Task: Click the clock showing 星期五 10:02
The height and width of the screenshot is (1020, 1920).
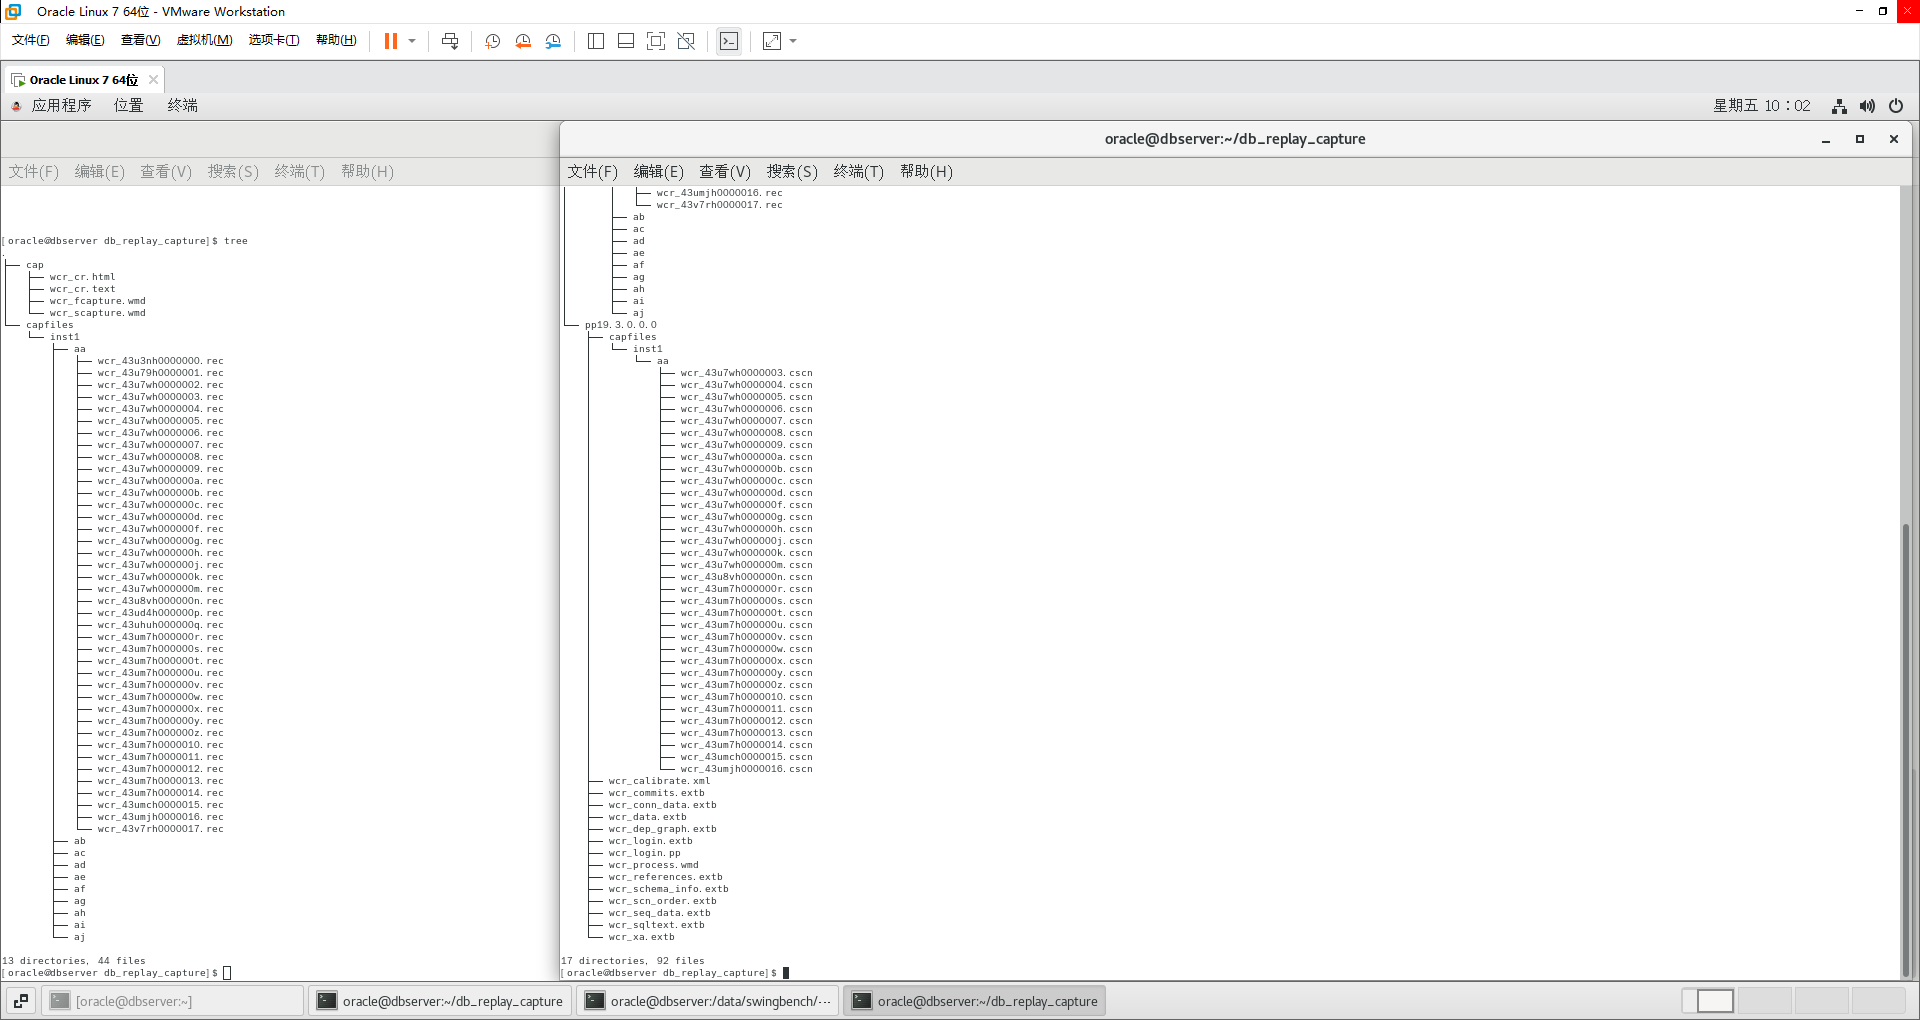Action: coord(1761,105)
